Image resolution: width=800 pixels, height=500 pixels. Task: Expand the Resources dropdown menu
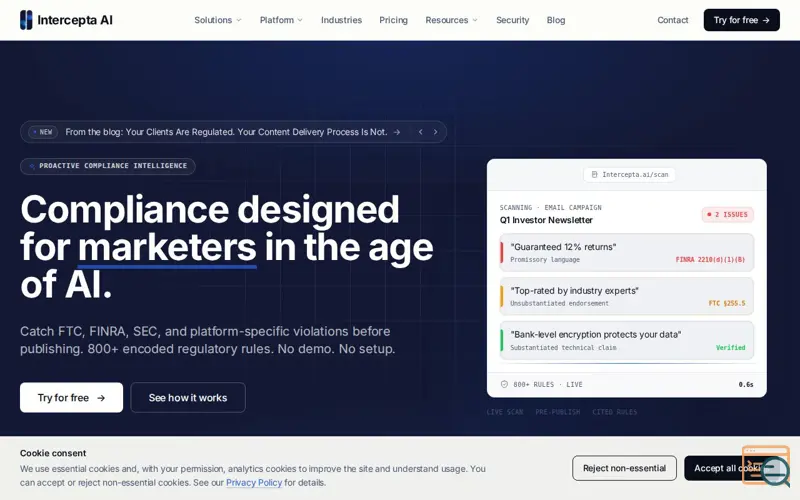coord(452,20)
